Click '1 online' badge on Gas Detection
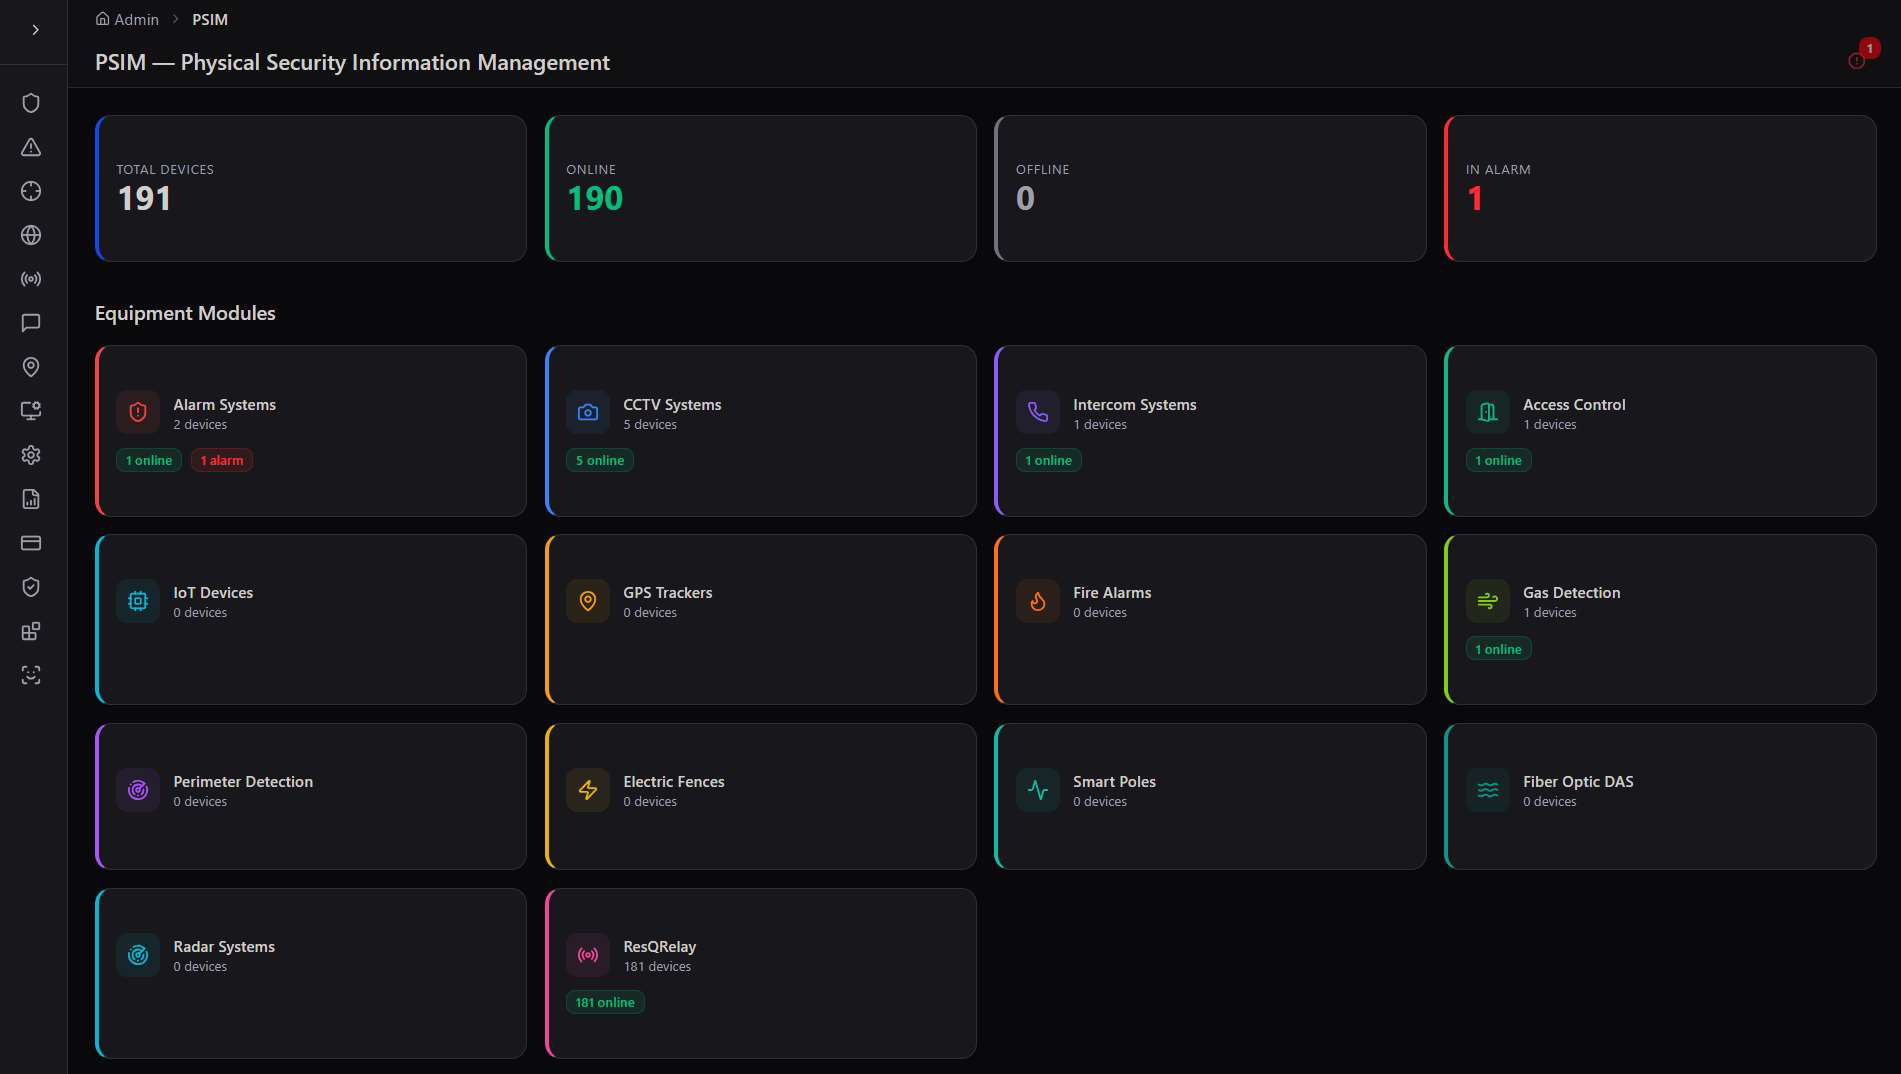The image size is (1901, 1074). pyautogui.click(x=1499, y=649)
